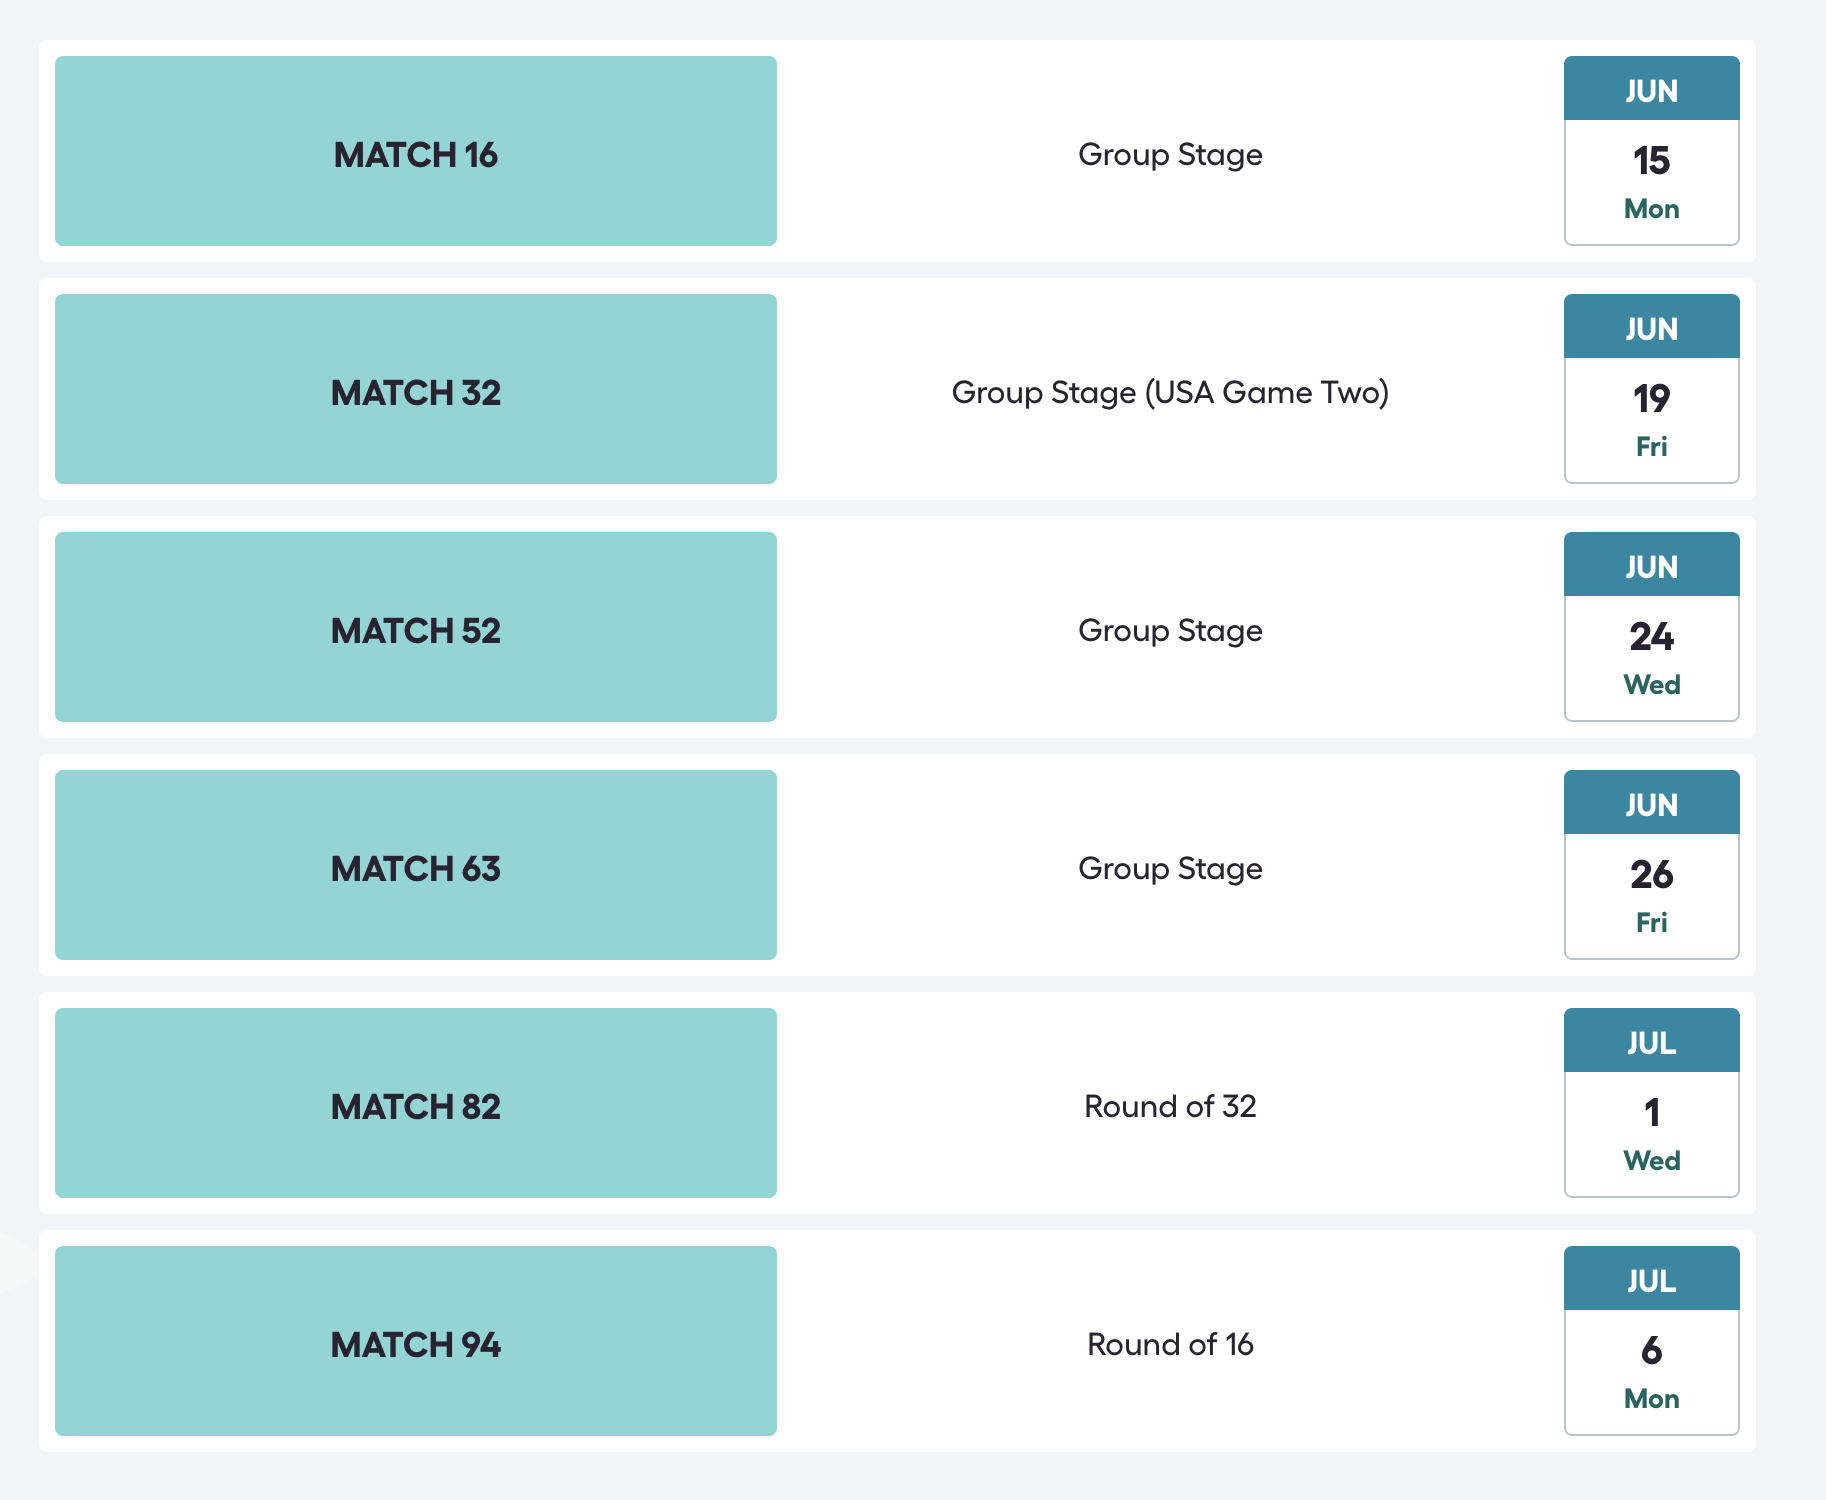Open the MATCH 94 card
Image resolution: width=1826 pixels, height=1500 pixels.
click(x=415, y=1342)
